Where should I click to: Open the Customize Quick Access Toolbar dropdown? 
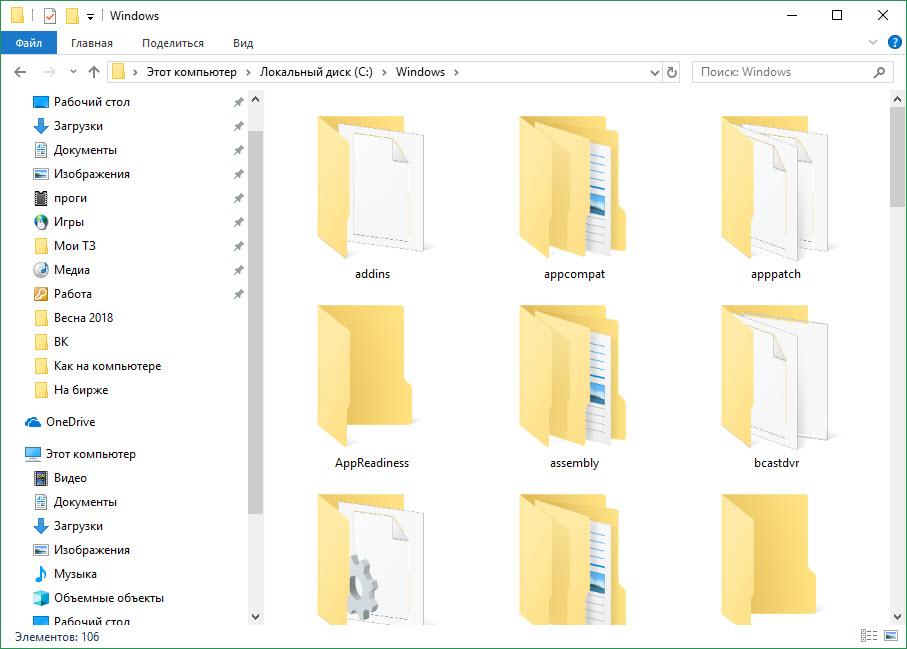tap(90, 17)
